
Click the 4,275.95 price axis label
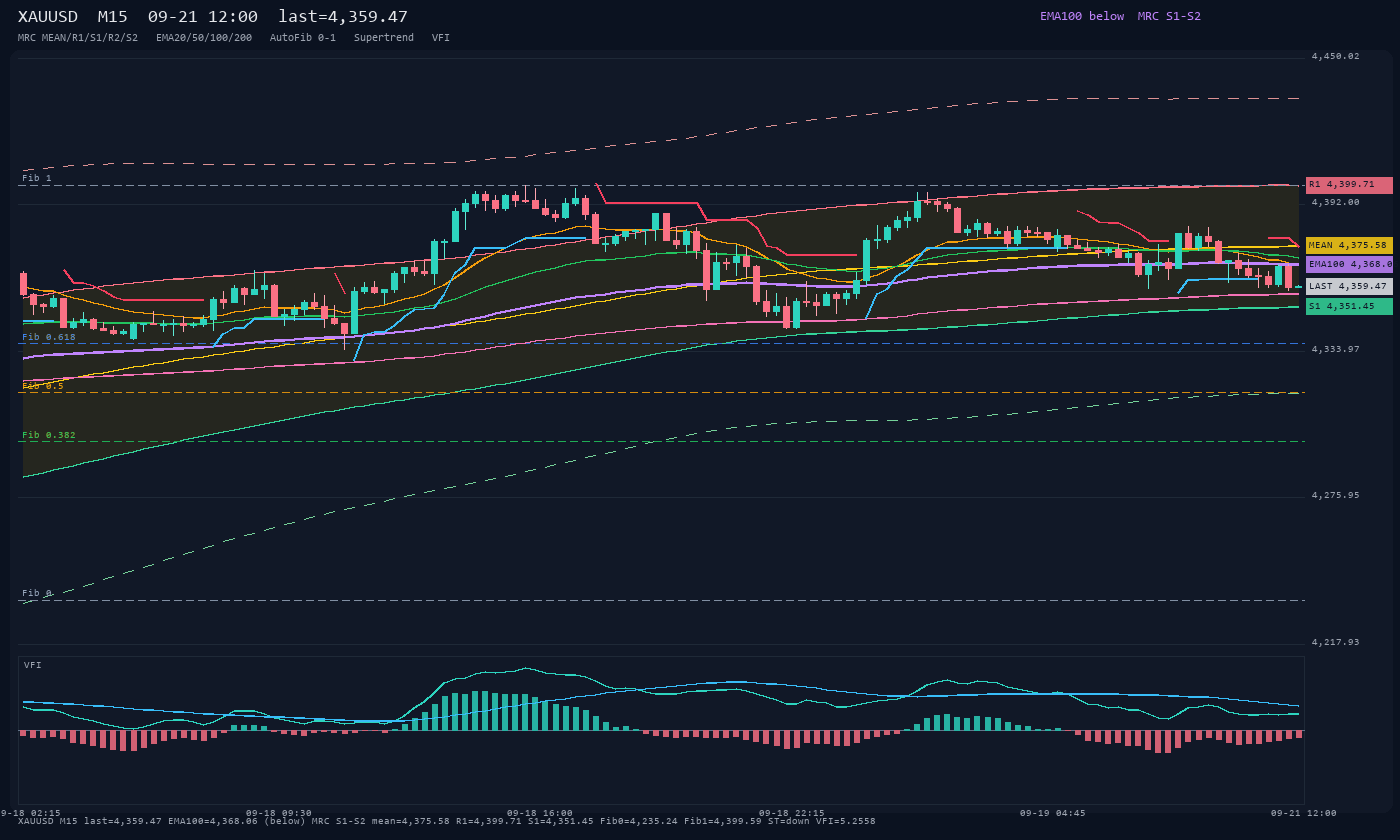(x=1336, y=495)
